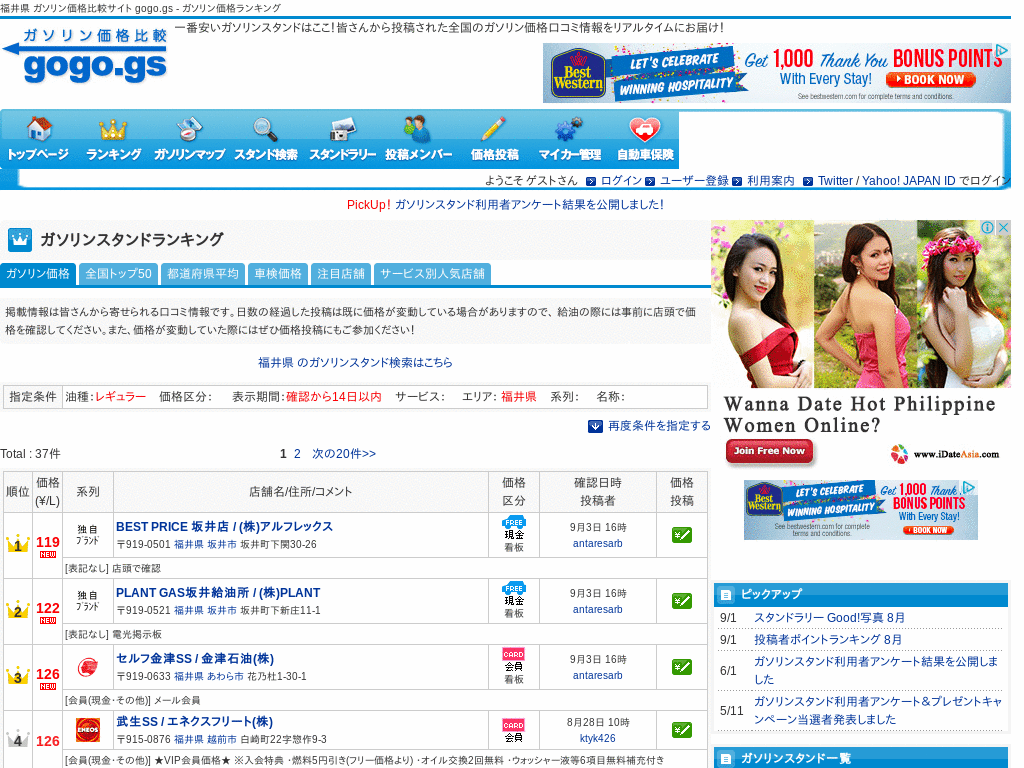Open poster ktyk426 profile link
Viewport: 1024px width, 768px height.
point(598,739)
